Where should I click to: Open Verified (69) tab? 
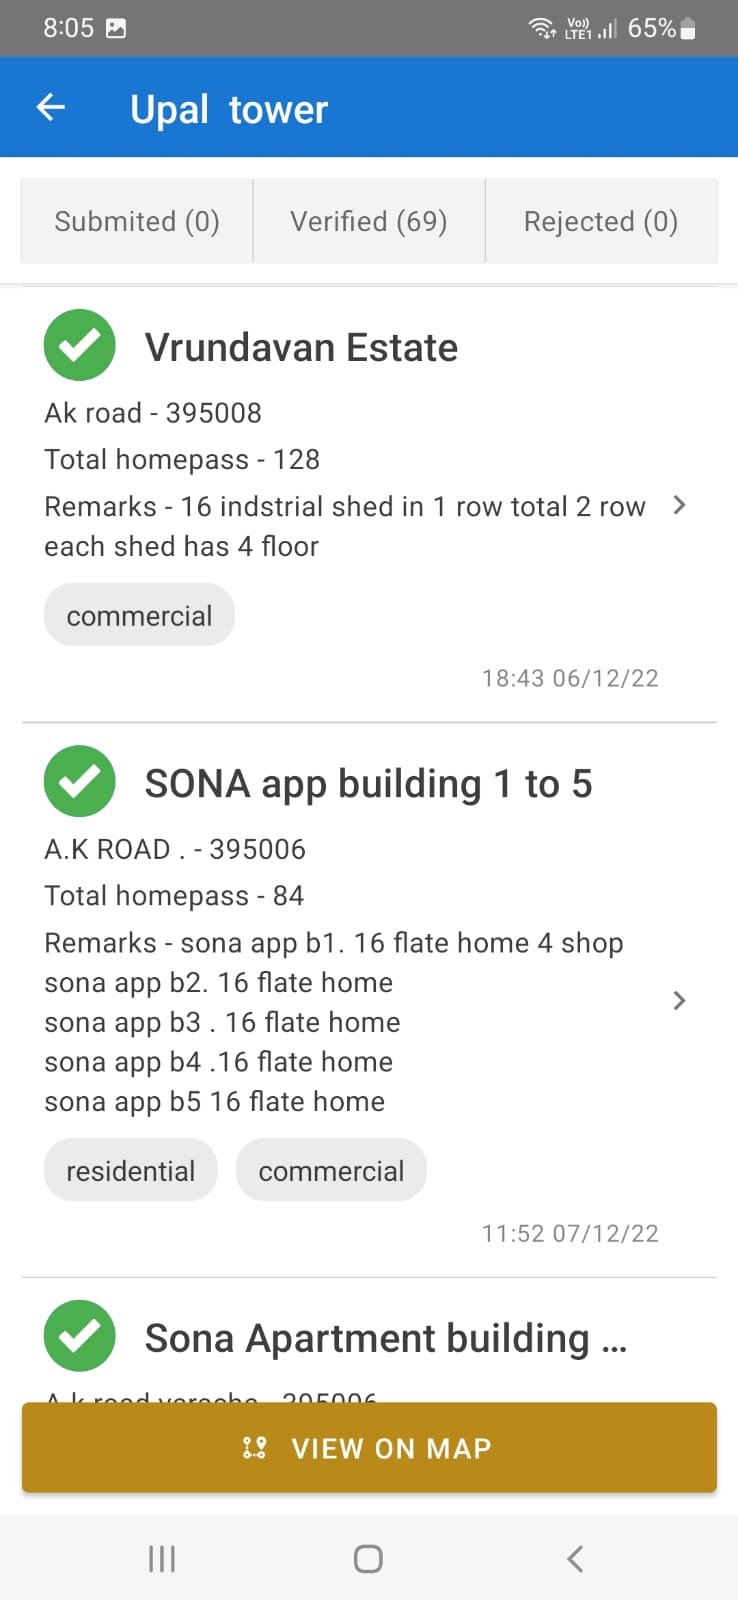tap(369, 221)
